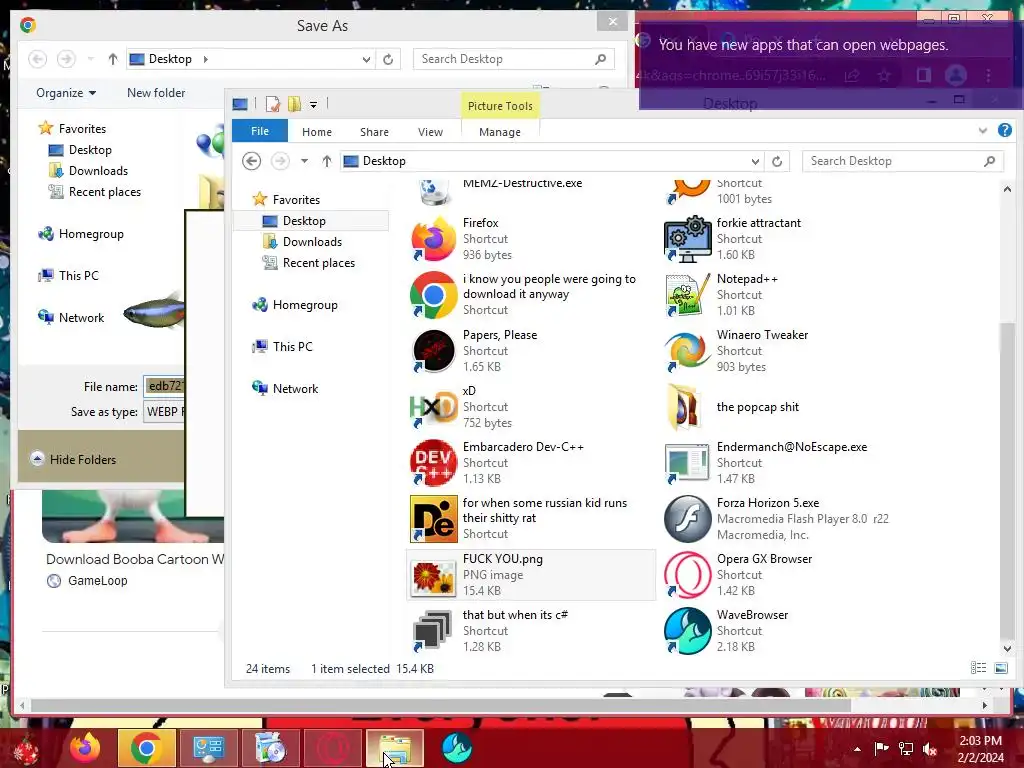Select the Winaero Tweaker shortcut icon
The width and height of the screenshot is (1024, 768).
tap(687, 351)
